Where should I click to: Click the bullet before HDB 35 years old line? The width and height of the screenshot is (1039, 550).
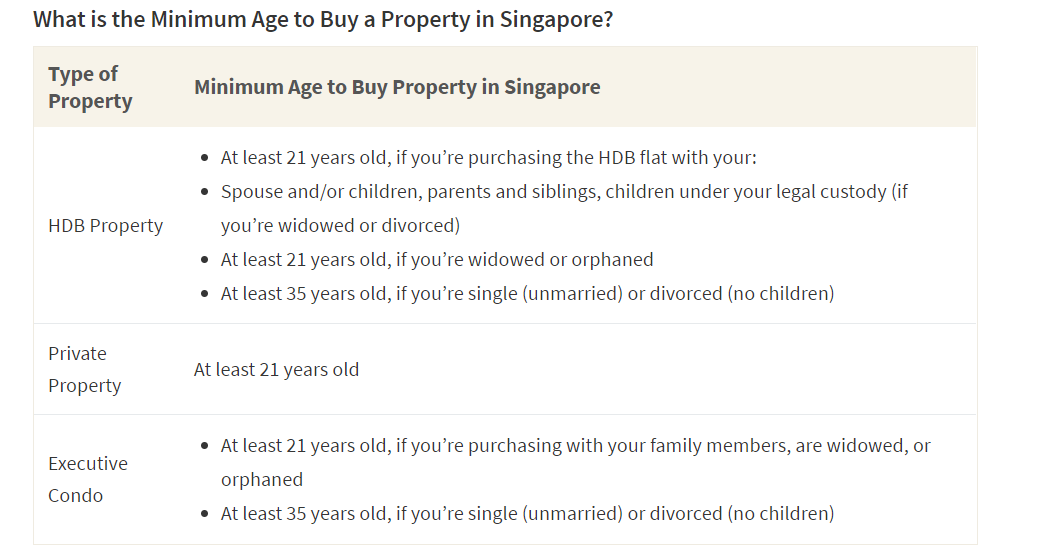pyautogui.click(x=205, y=294)
